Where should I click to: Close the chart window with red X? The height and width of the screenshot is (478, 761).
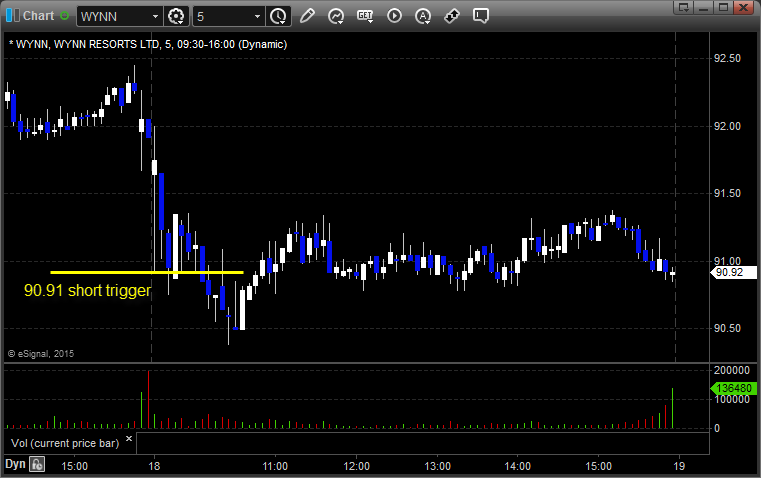click(x=743, y=7)
